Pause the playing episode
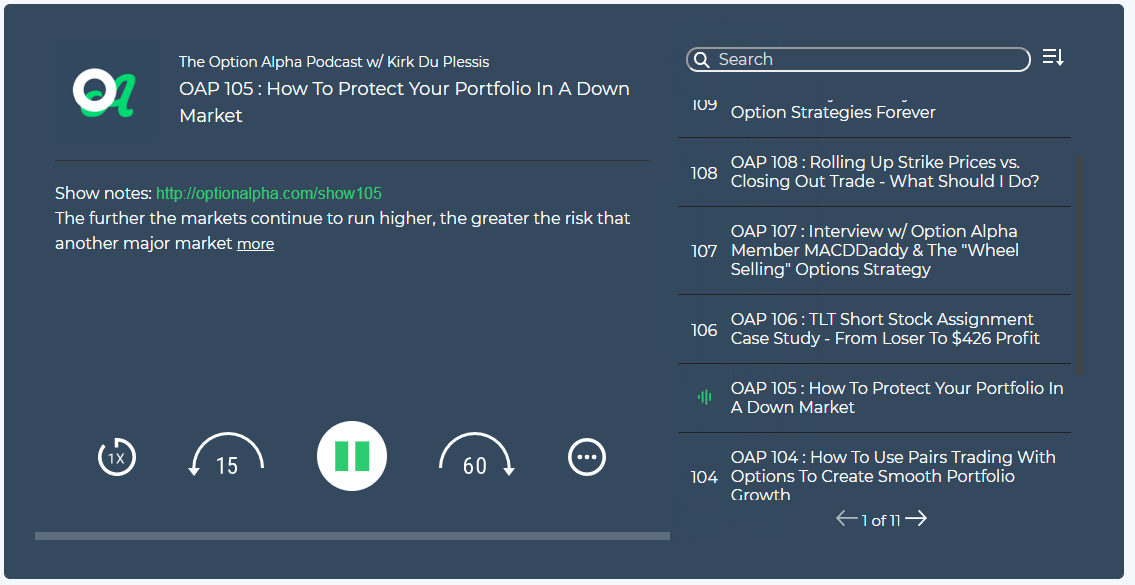Image resolution: width=1135 pixels, height=585 pixels. click(x=352, y=456)
